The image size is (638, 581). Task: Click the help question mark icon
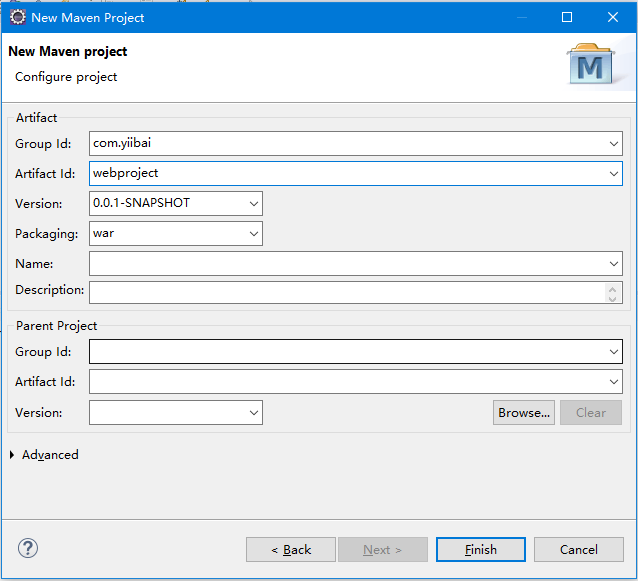click(28, 548)
